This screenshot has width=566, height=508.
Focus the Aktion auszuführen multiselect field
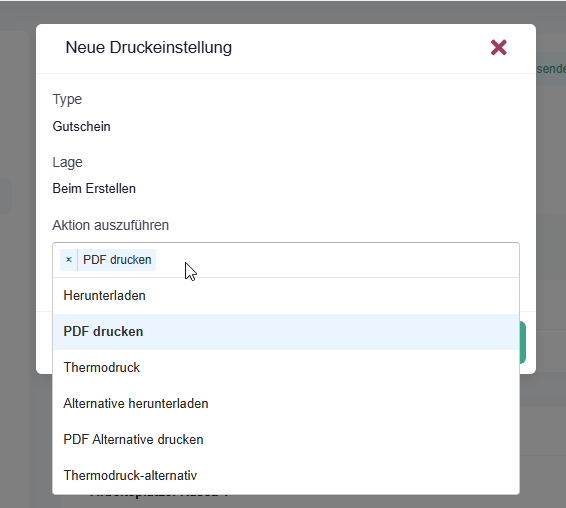tap(286, 260)
